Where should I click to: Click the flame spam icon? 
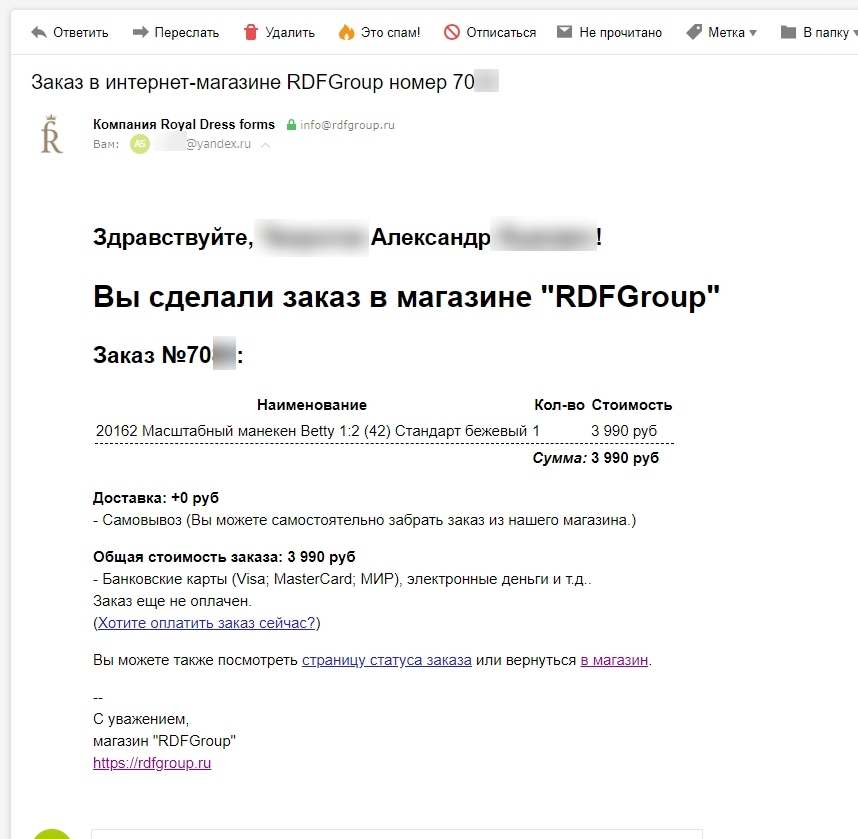(346, 32)
